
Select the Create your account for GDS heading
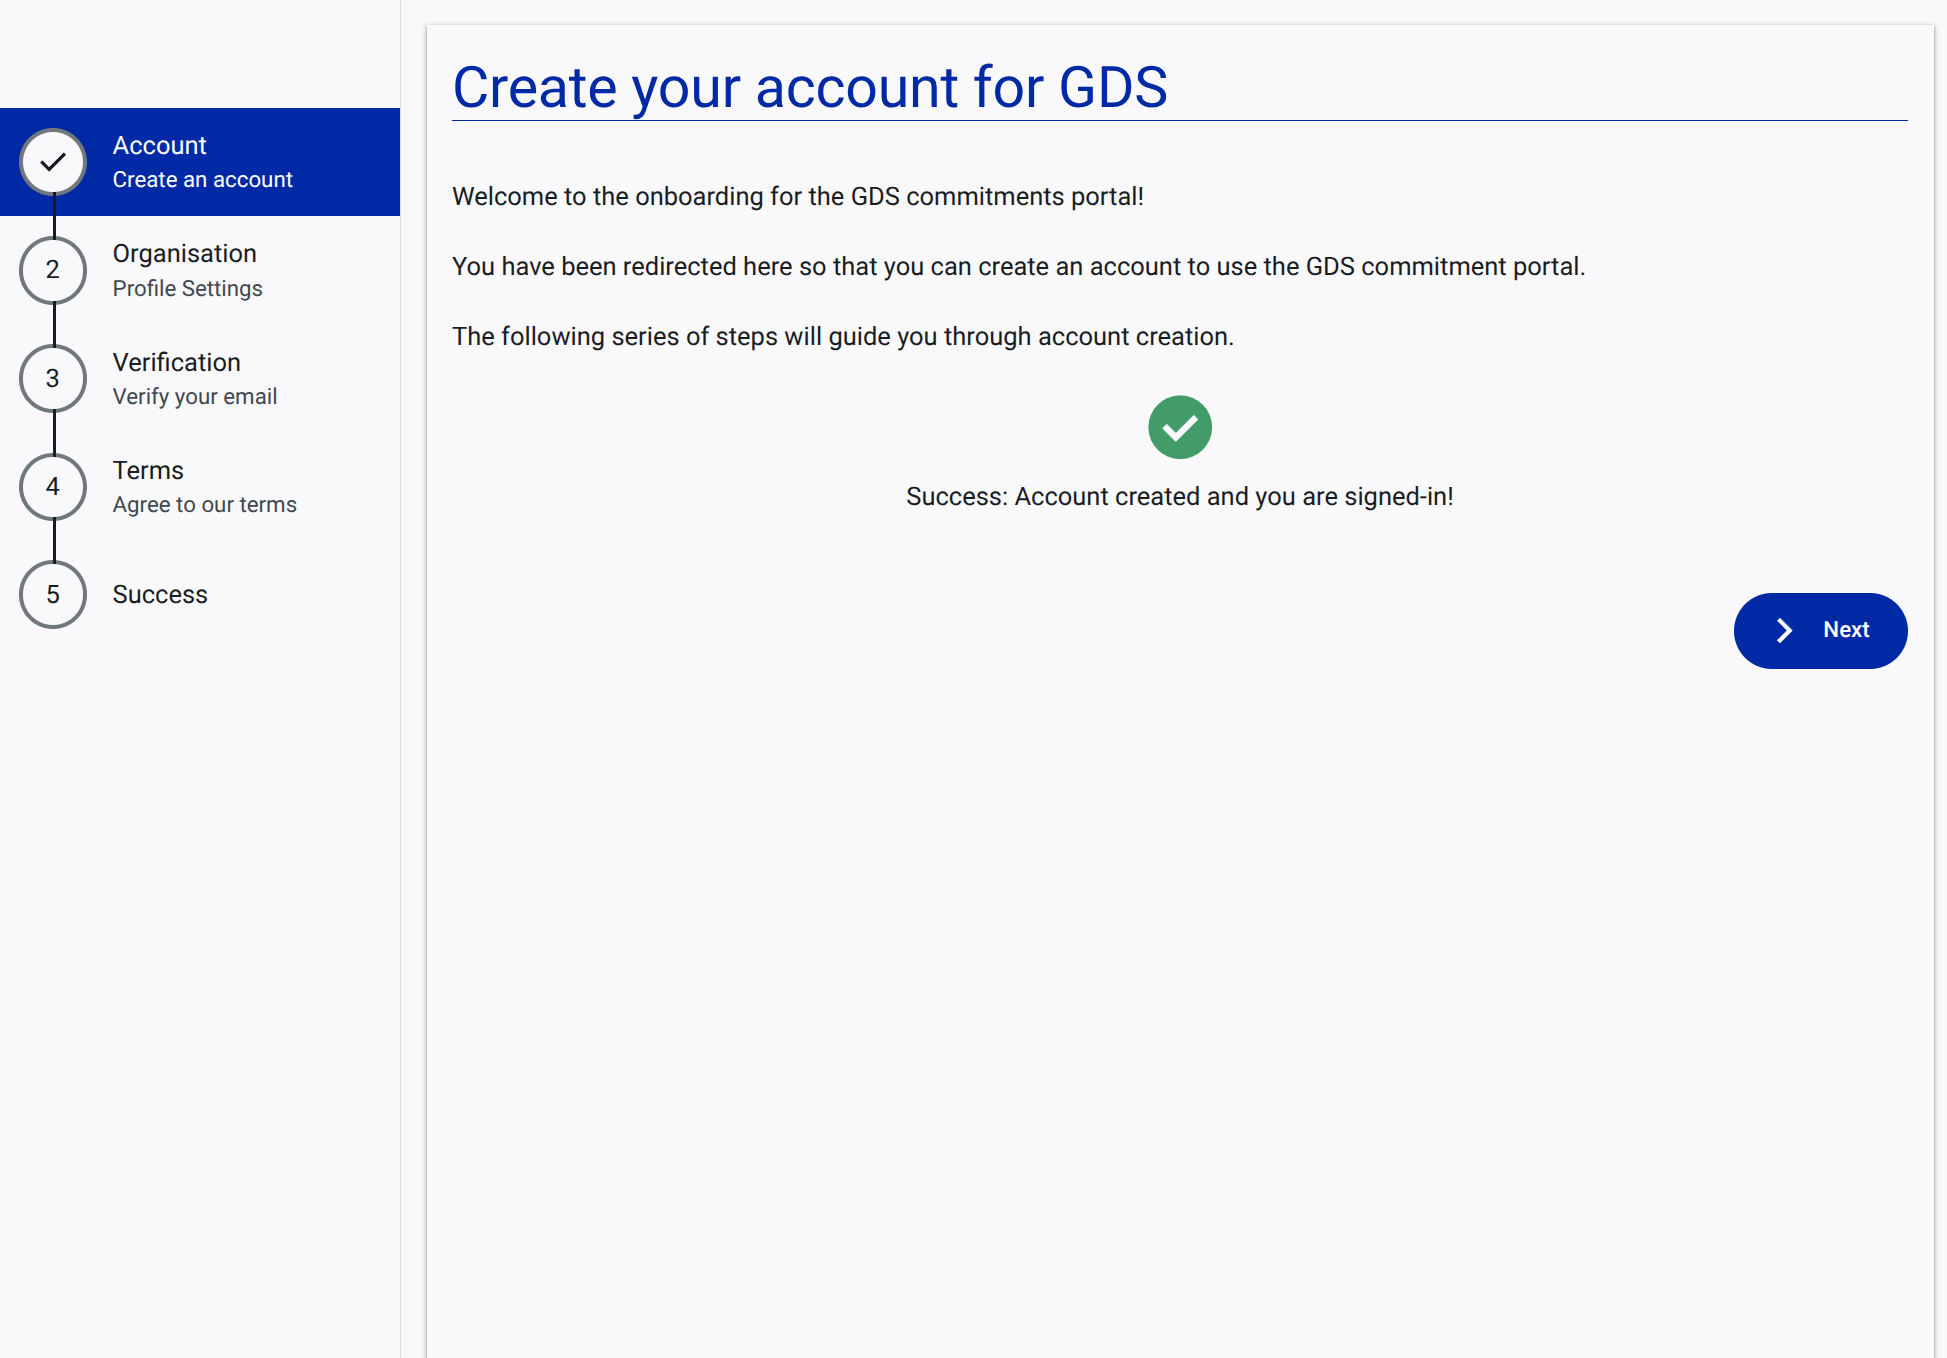click(811, 87)
